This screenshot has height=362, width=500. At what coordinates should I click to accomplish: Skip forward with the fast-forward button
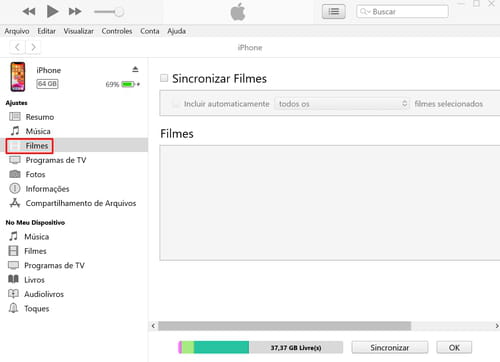(75, 12)
